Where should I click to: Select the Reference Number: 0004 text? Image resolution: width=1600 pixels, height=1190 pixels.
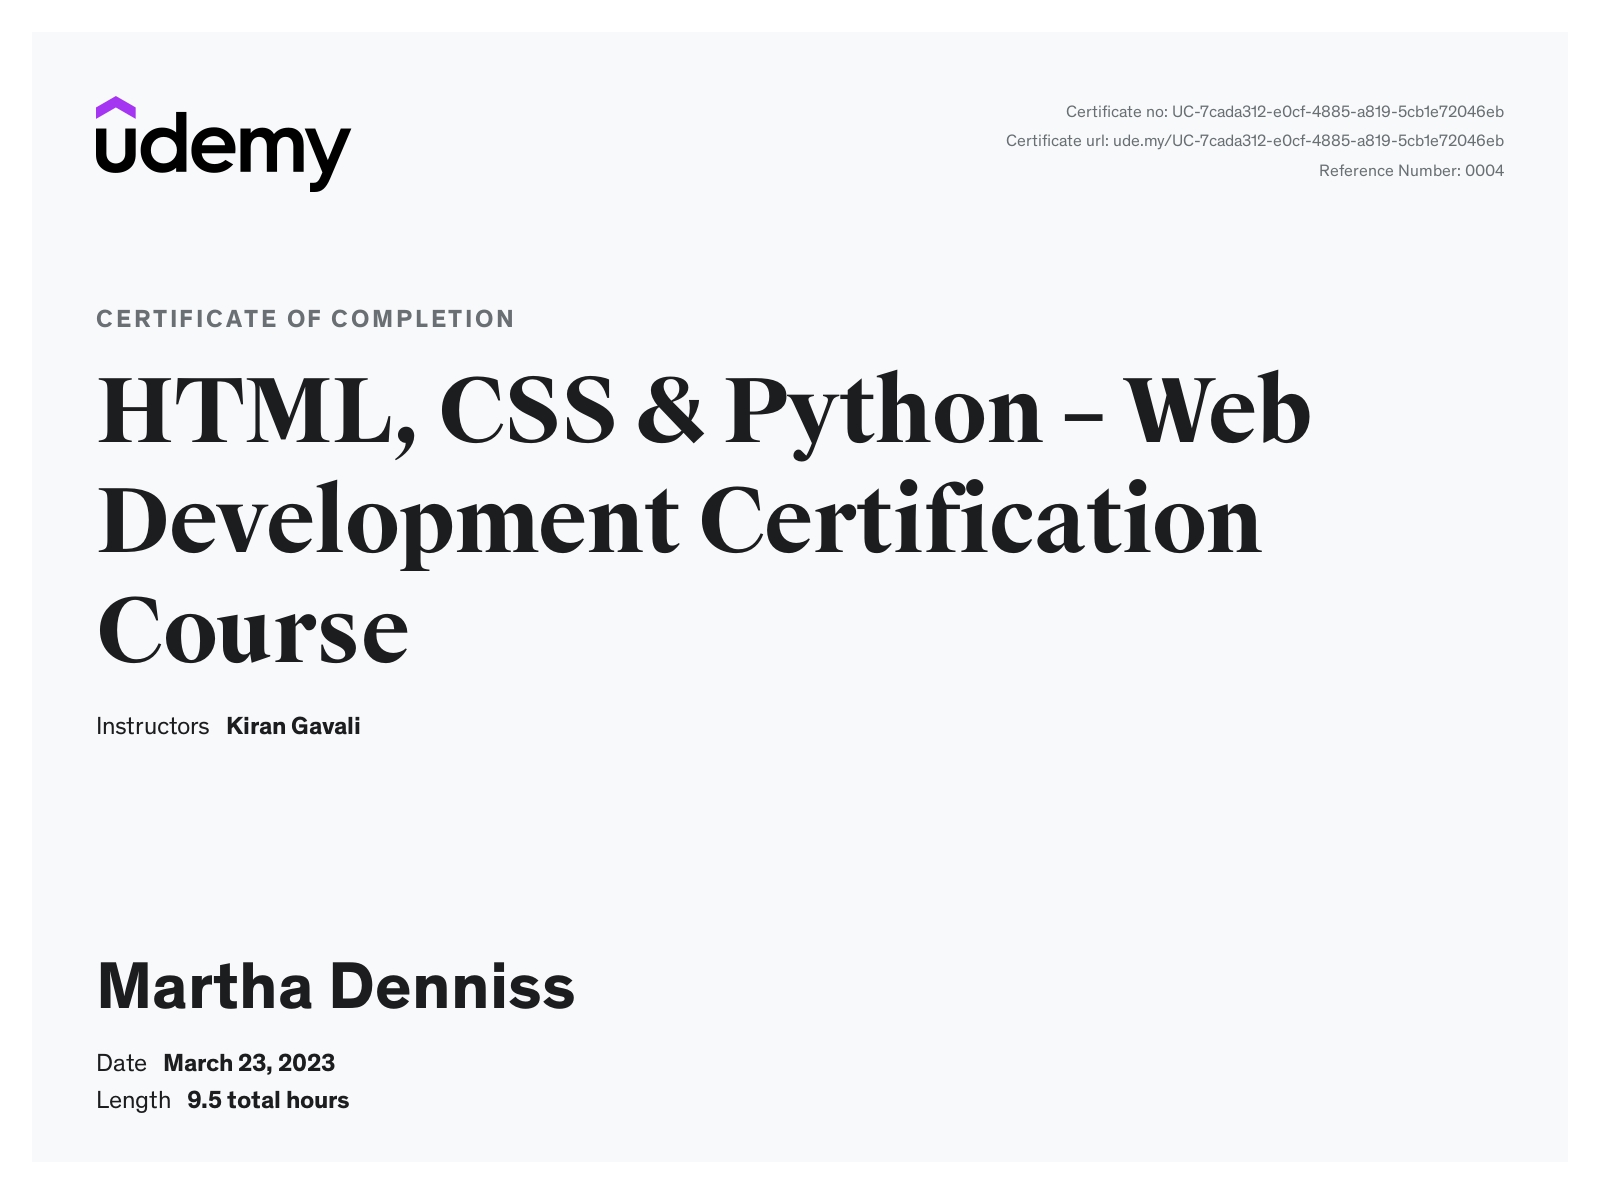point(1411,171)
